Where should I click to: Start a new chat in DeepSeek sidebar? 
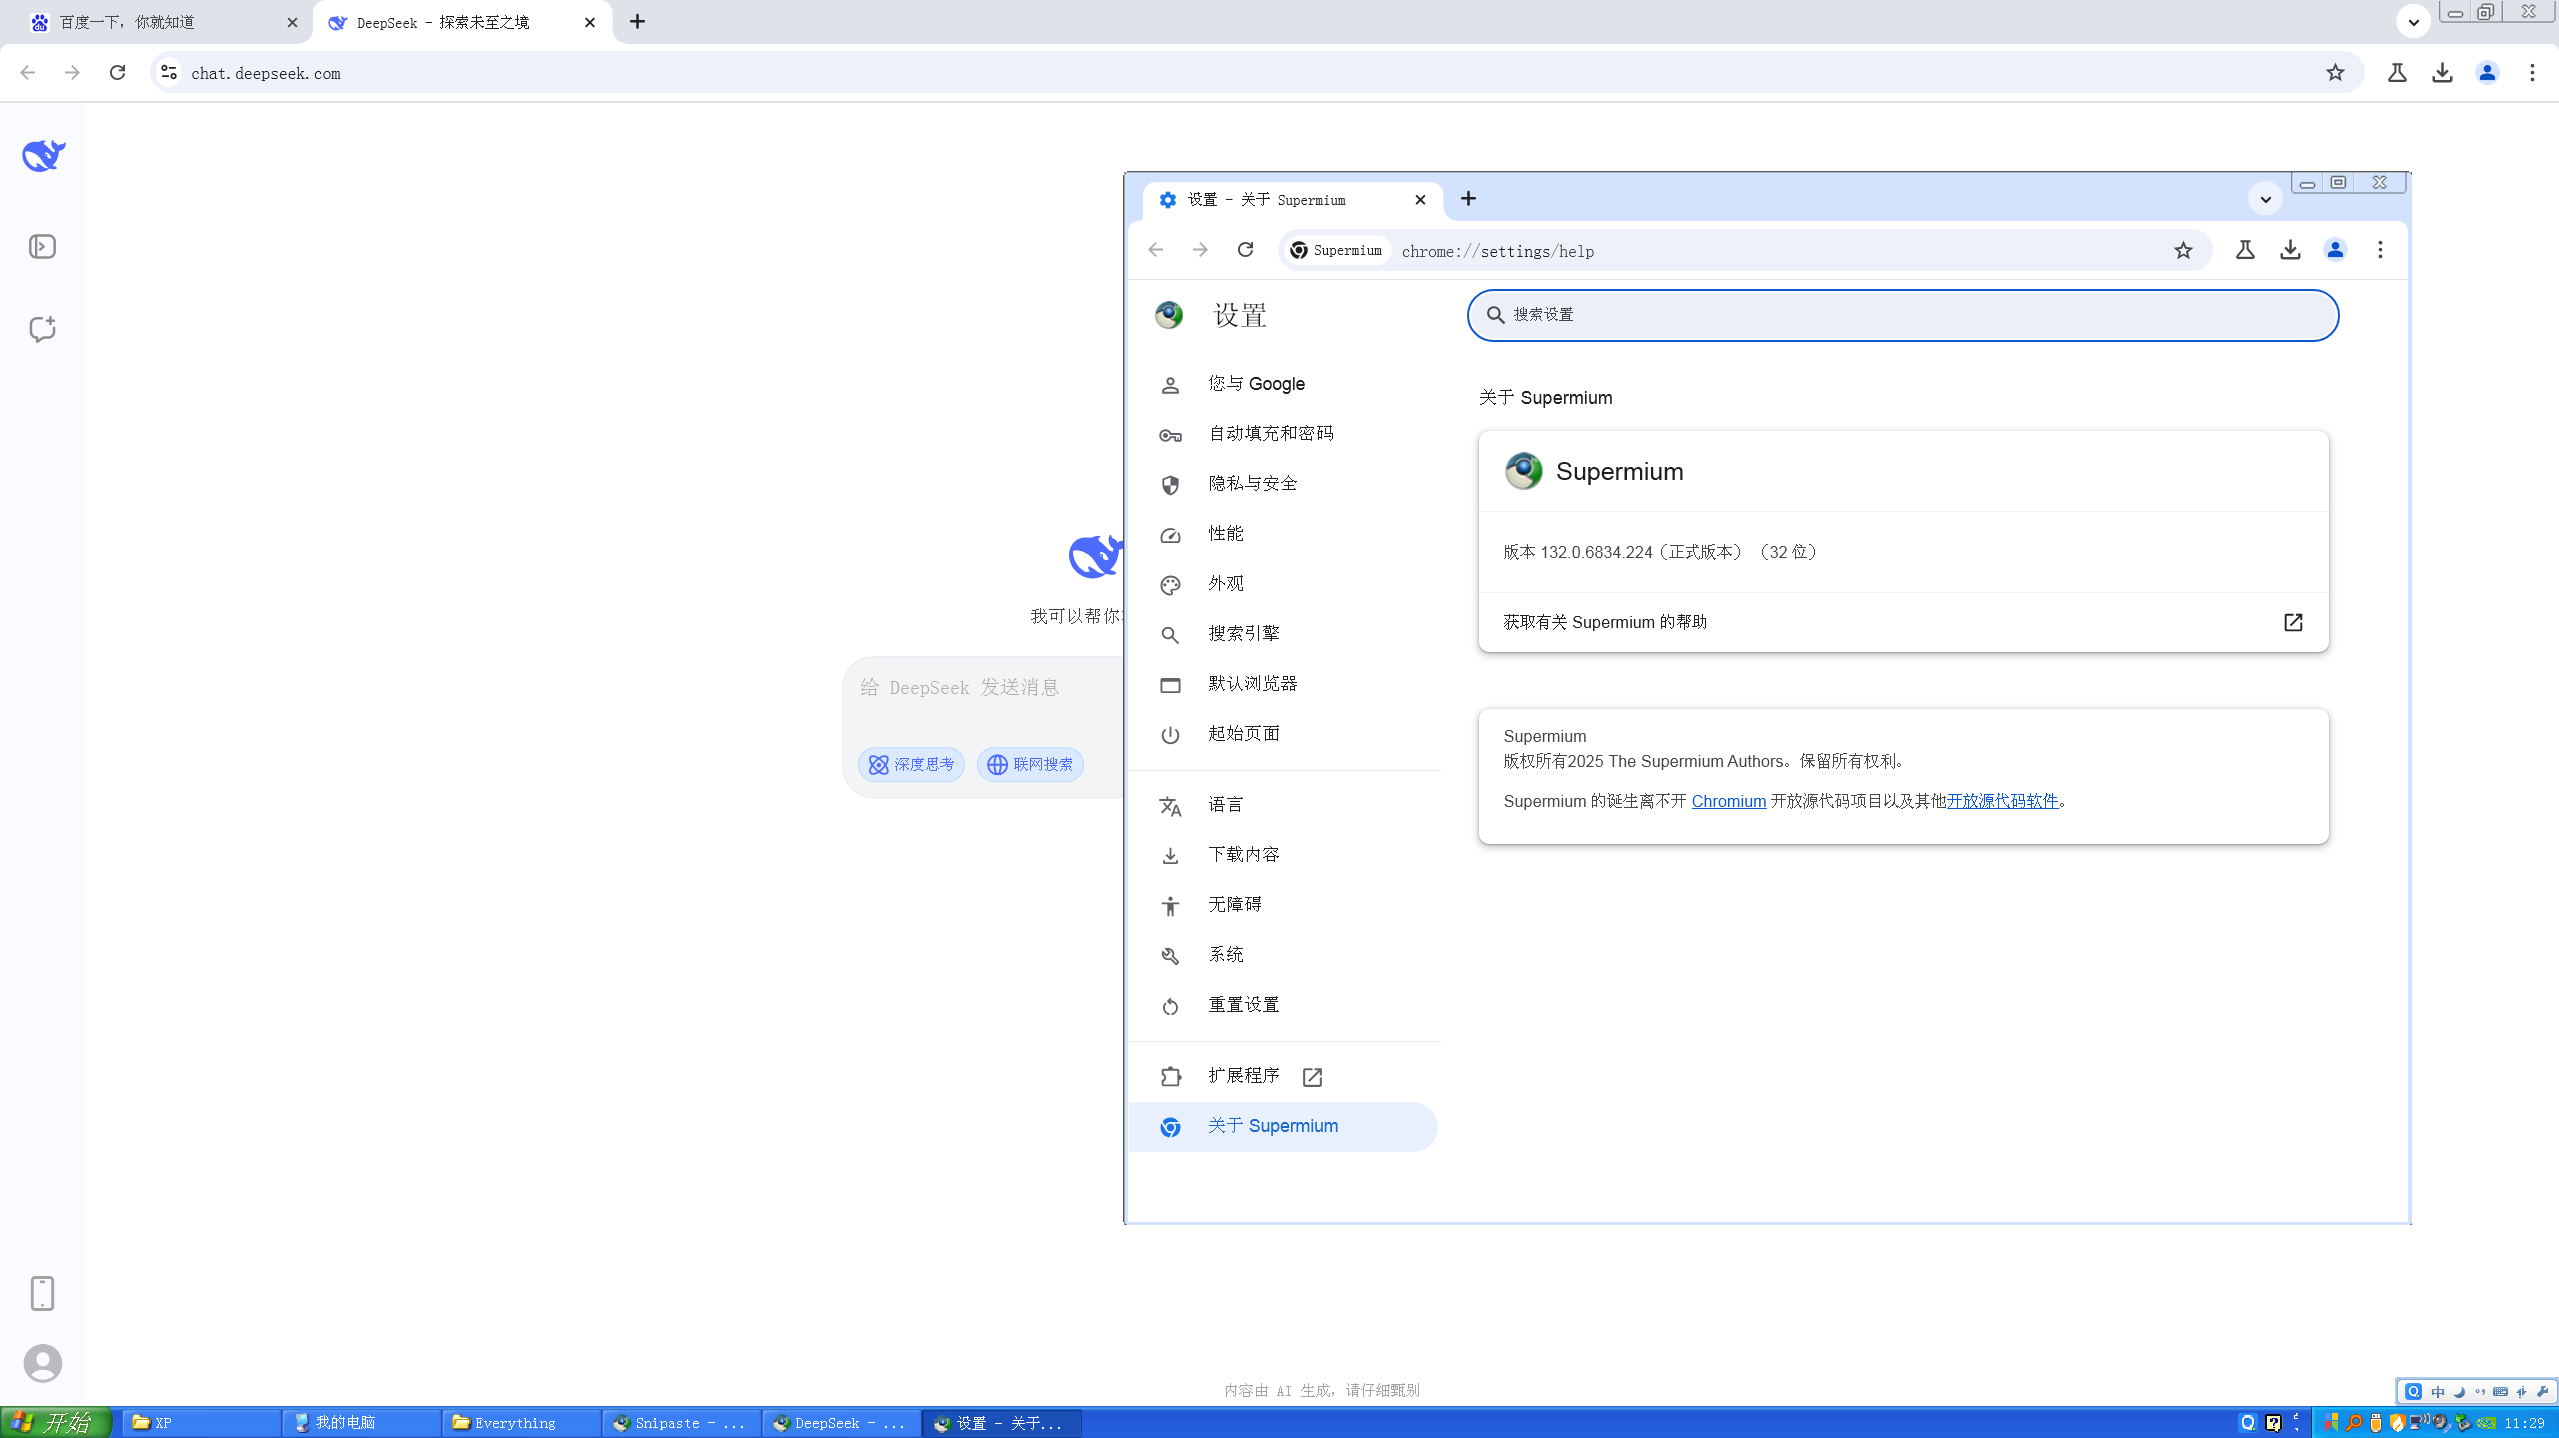42,329
